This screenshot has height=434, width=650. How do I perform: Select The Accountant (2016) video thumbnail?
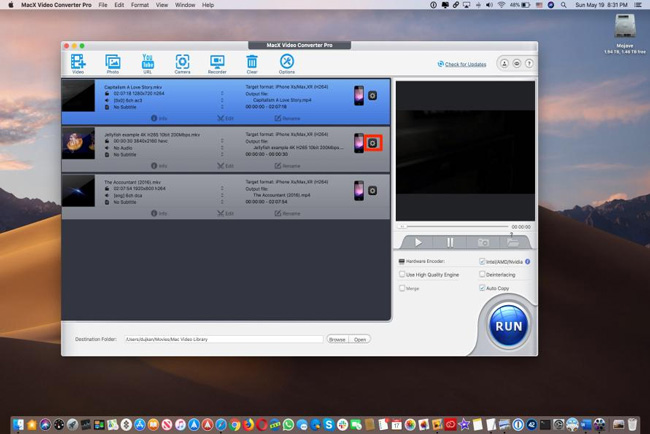coord(78,191)
